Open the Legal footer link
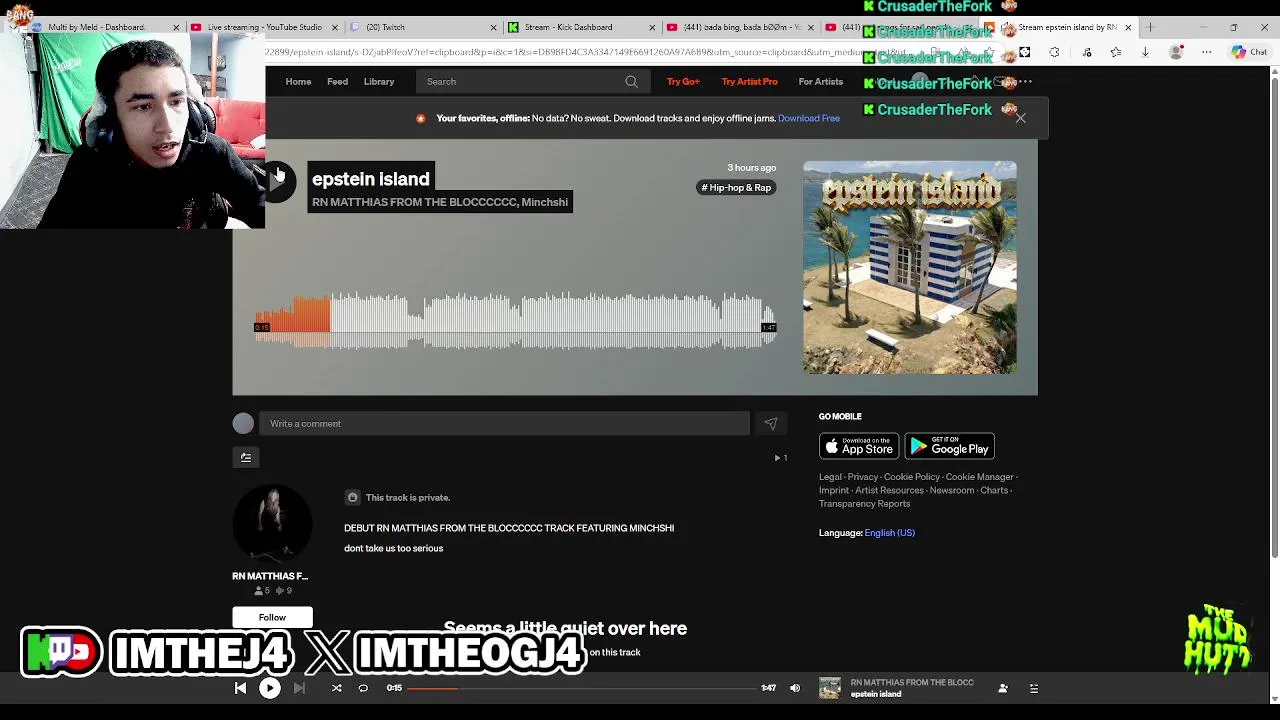Image resolution: width=1280 pixels, height=720 pixels. 830,477
